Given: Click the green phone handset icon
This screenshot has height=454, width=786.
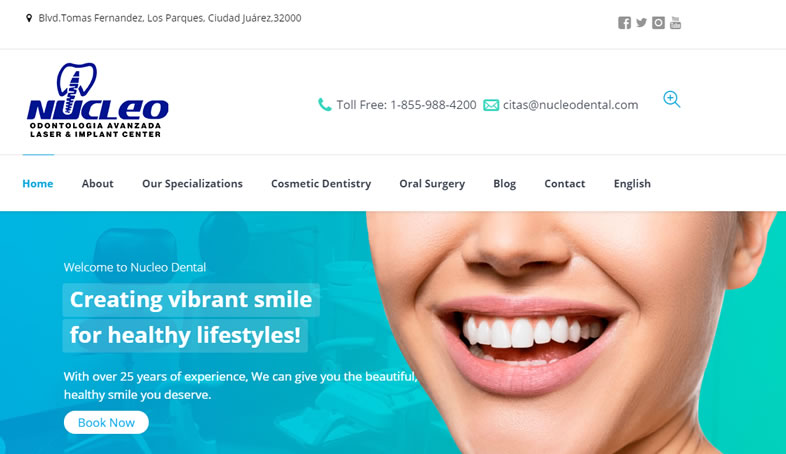Looking at the screenshot, I should pyautogui.click(x=325, y=105).
